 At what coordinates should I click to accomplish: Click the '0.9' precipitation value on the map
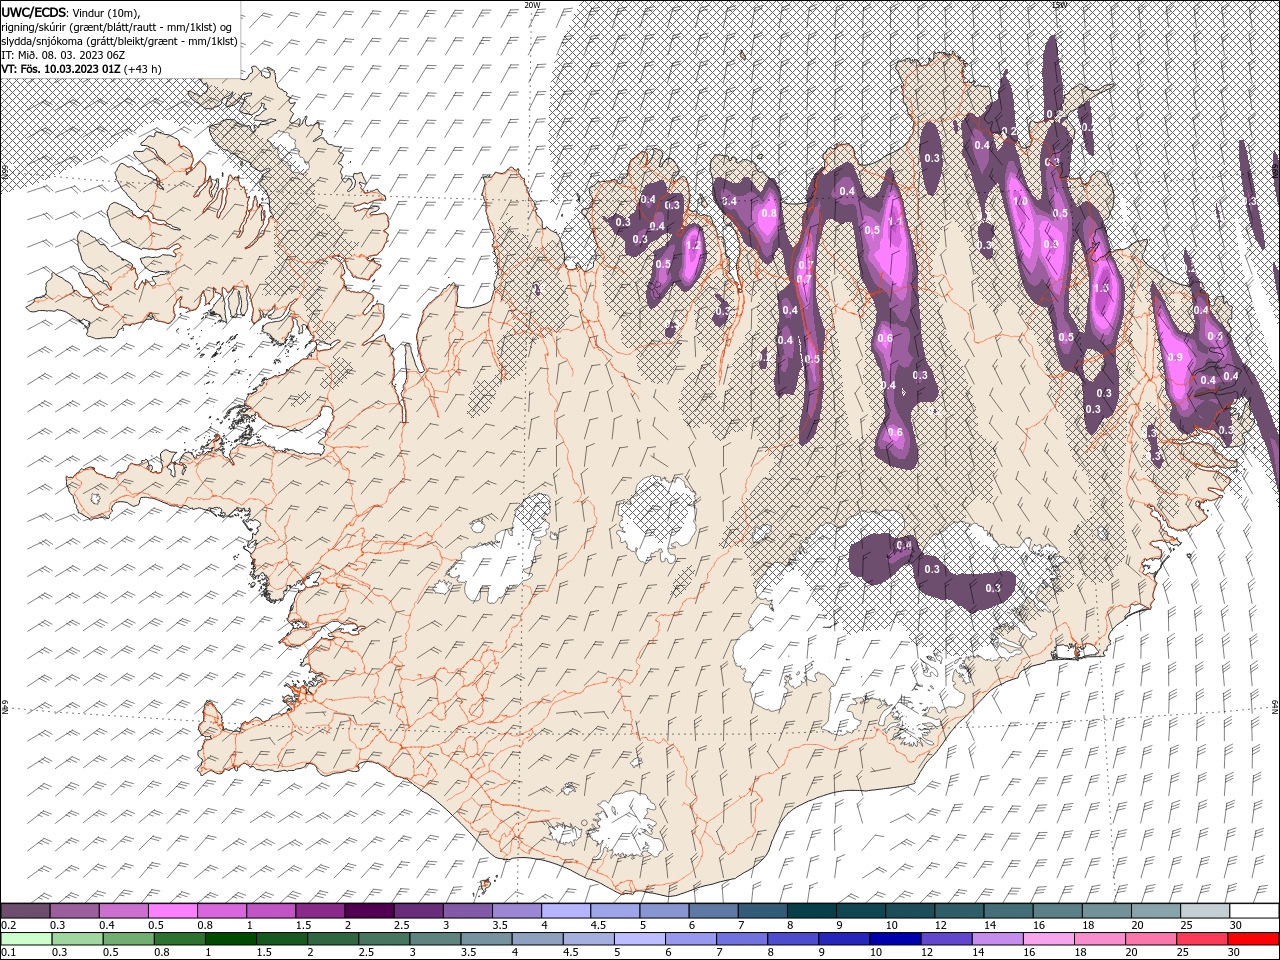(x=1175, y=358)
